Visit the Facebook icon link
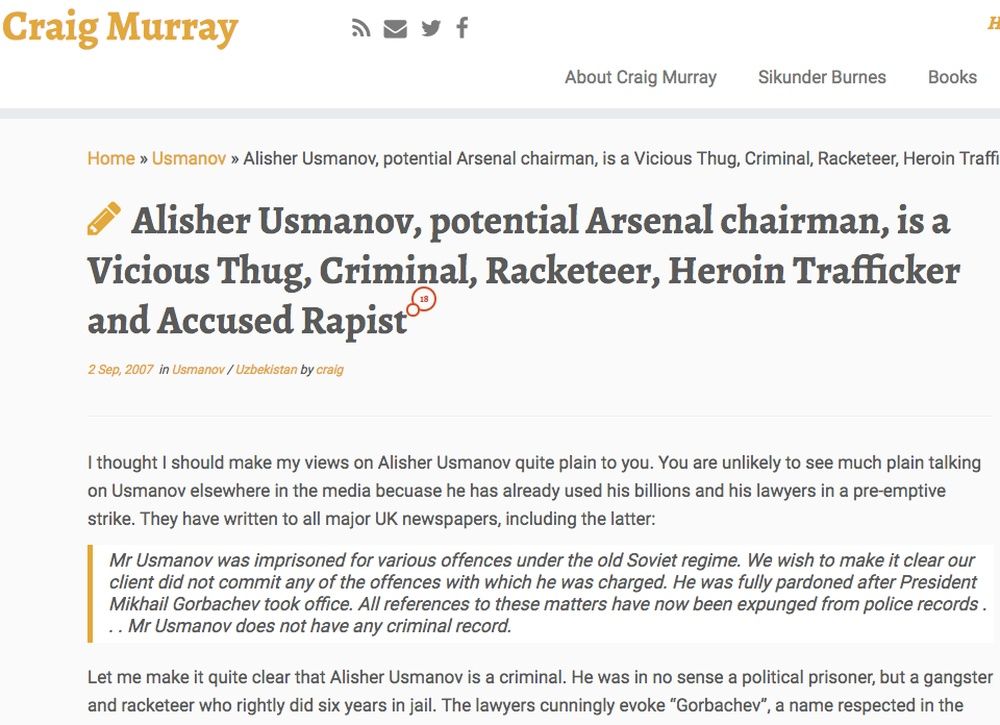This screenshot has width=1000, height=725. pos(462,28)
